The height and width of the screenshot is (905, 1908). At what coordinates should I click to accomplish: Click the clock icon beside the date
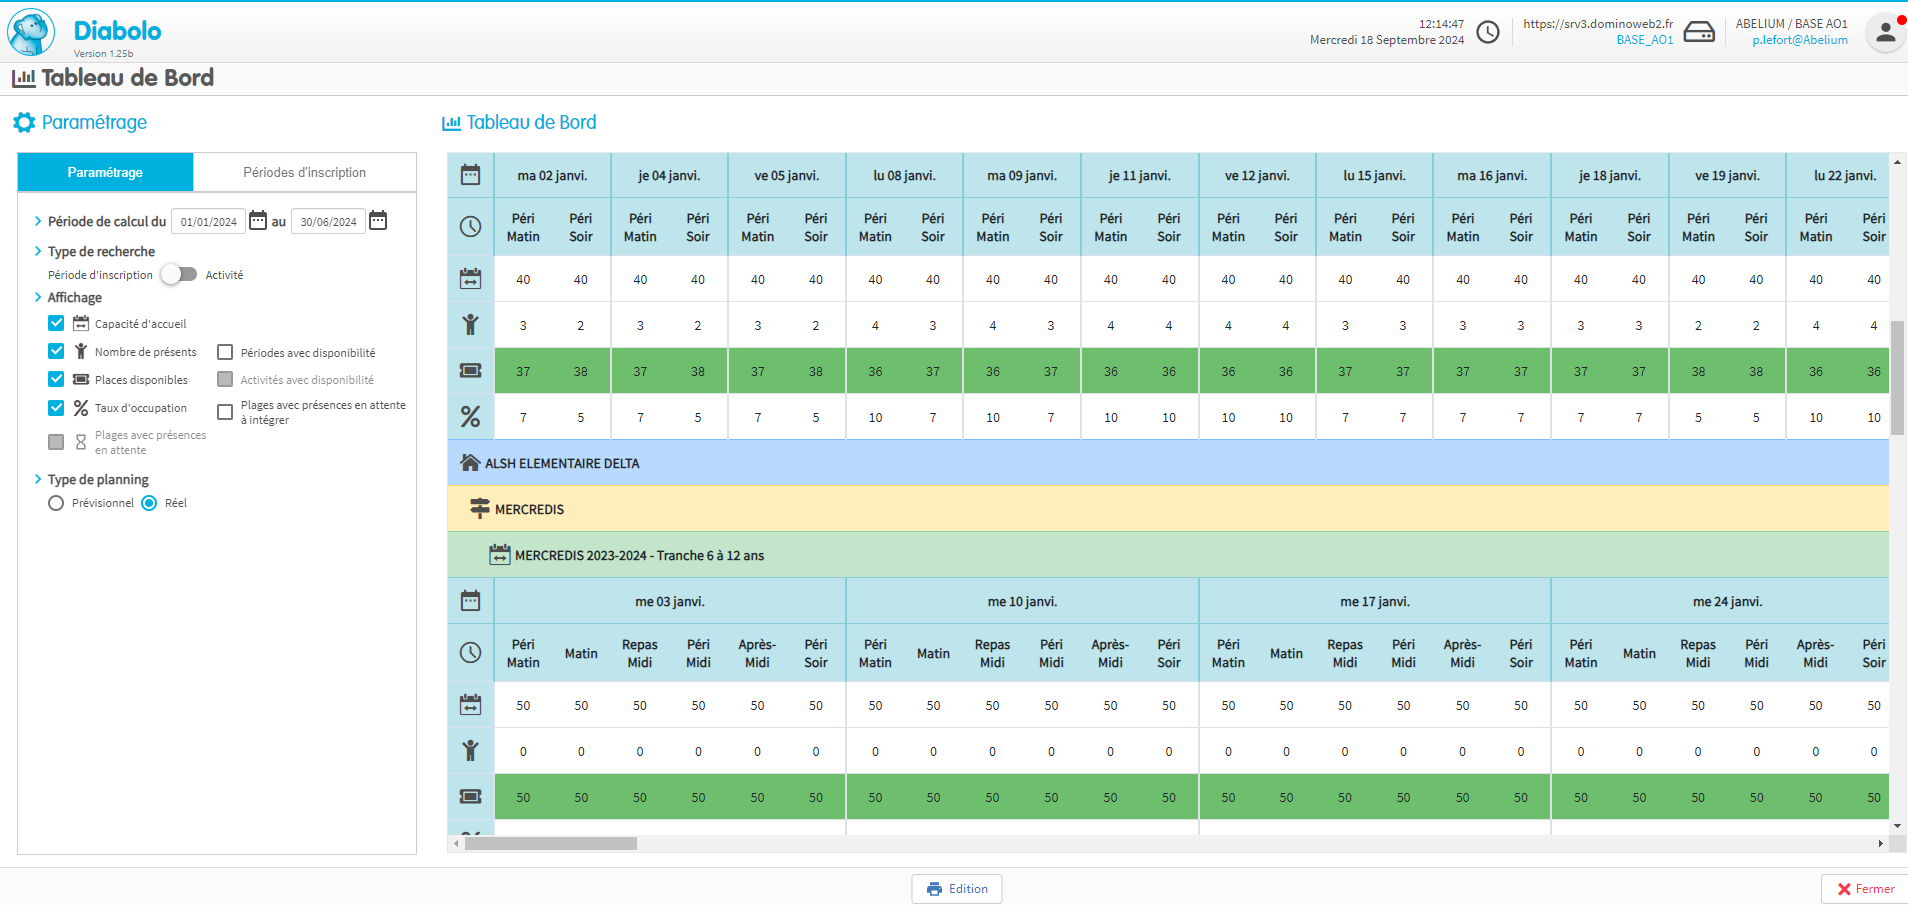click(1488, 32)
